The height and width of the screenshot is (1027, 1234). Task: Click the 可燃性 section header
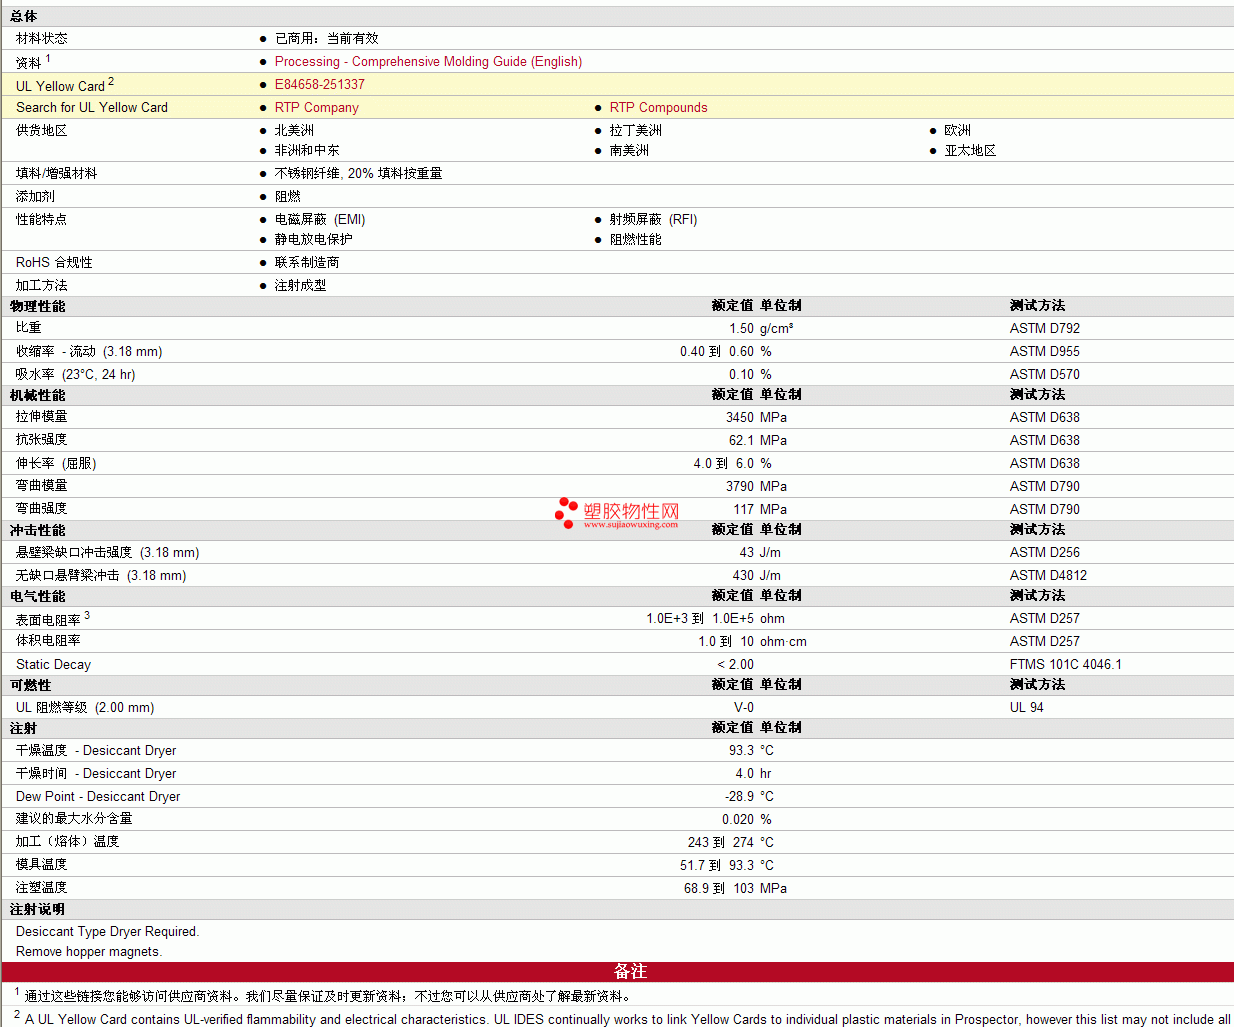(x=31, y=685)
